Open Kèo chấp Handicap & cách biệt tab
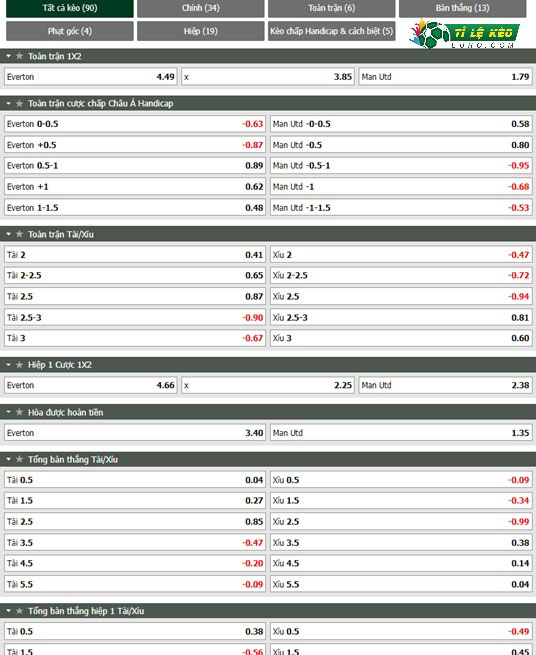Image resolution: width=536 pixels, height=655 pixels. (332, 31)
